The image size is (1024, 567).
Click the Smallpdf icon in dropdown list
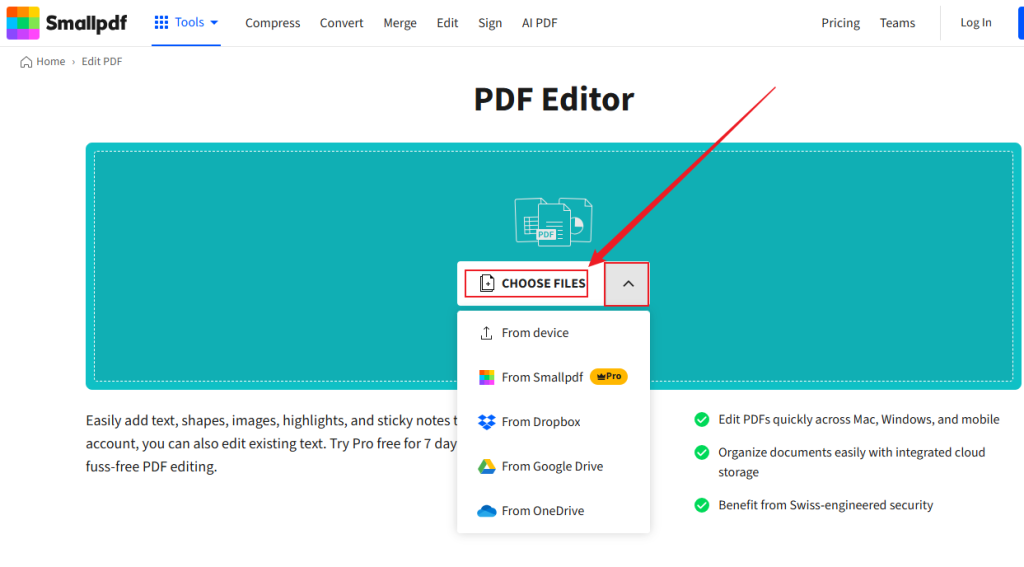point(487,378)
